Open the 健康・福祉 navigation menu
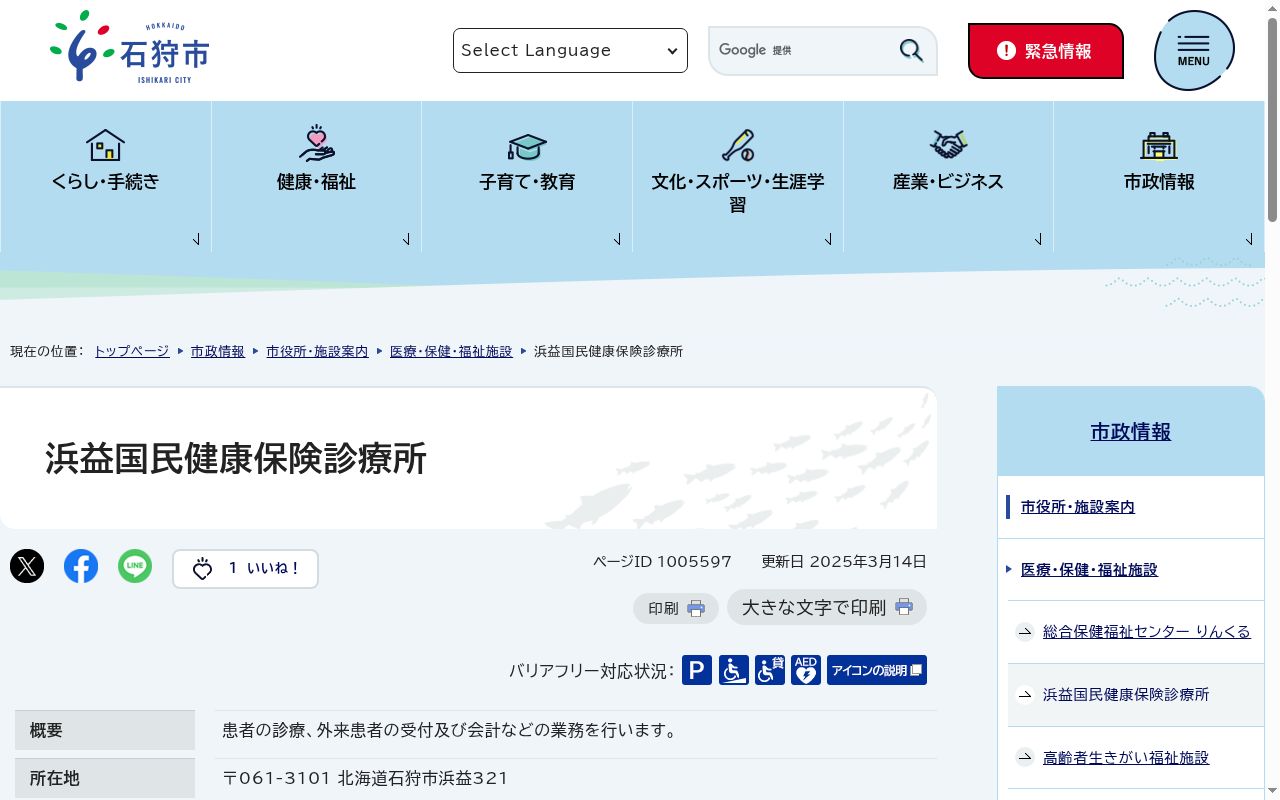 click(x=316, y=177)
